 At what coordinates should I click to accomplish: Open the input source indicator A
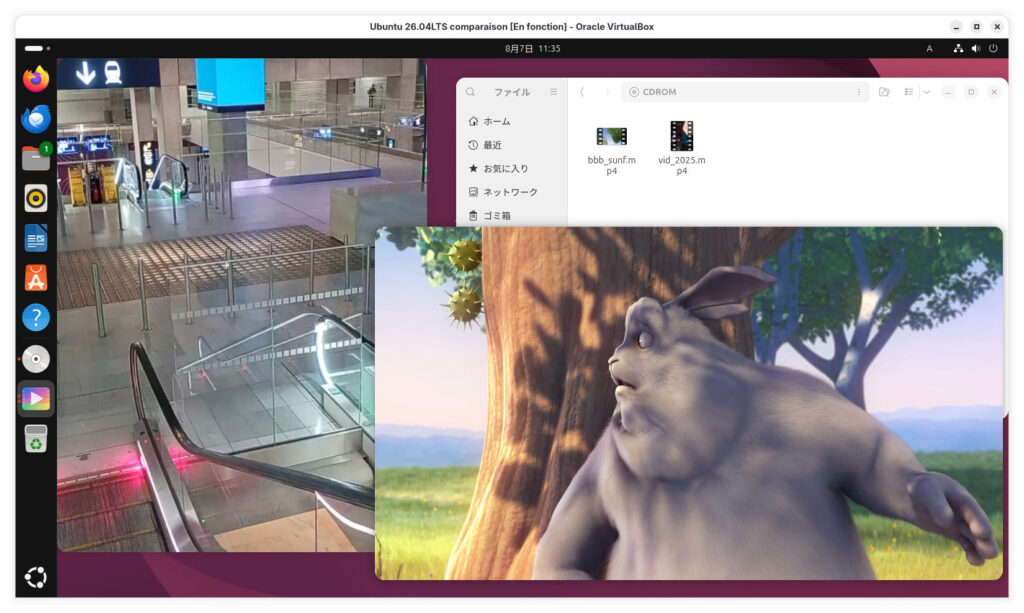[x=929, y=48]
